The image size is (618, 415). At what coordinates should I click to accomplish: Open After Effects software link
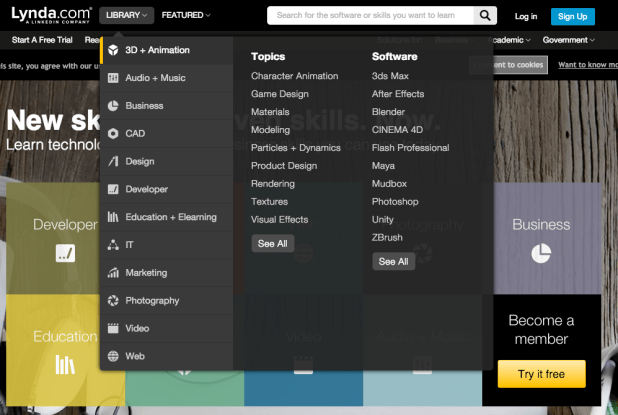point(398,94)
